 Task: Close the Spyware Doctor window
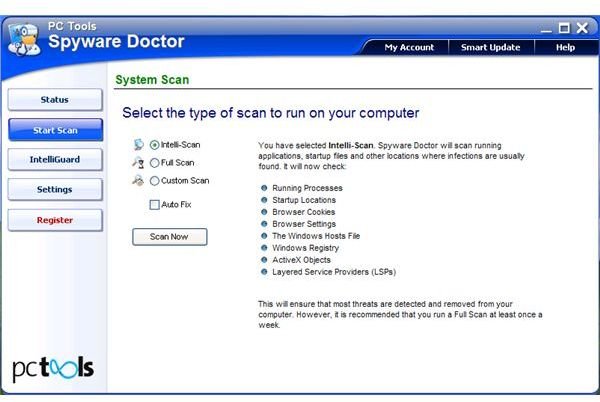[582, 28]
